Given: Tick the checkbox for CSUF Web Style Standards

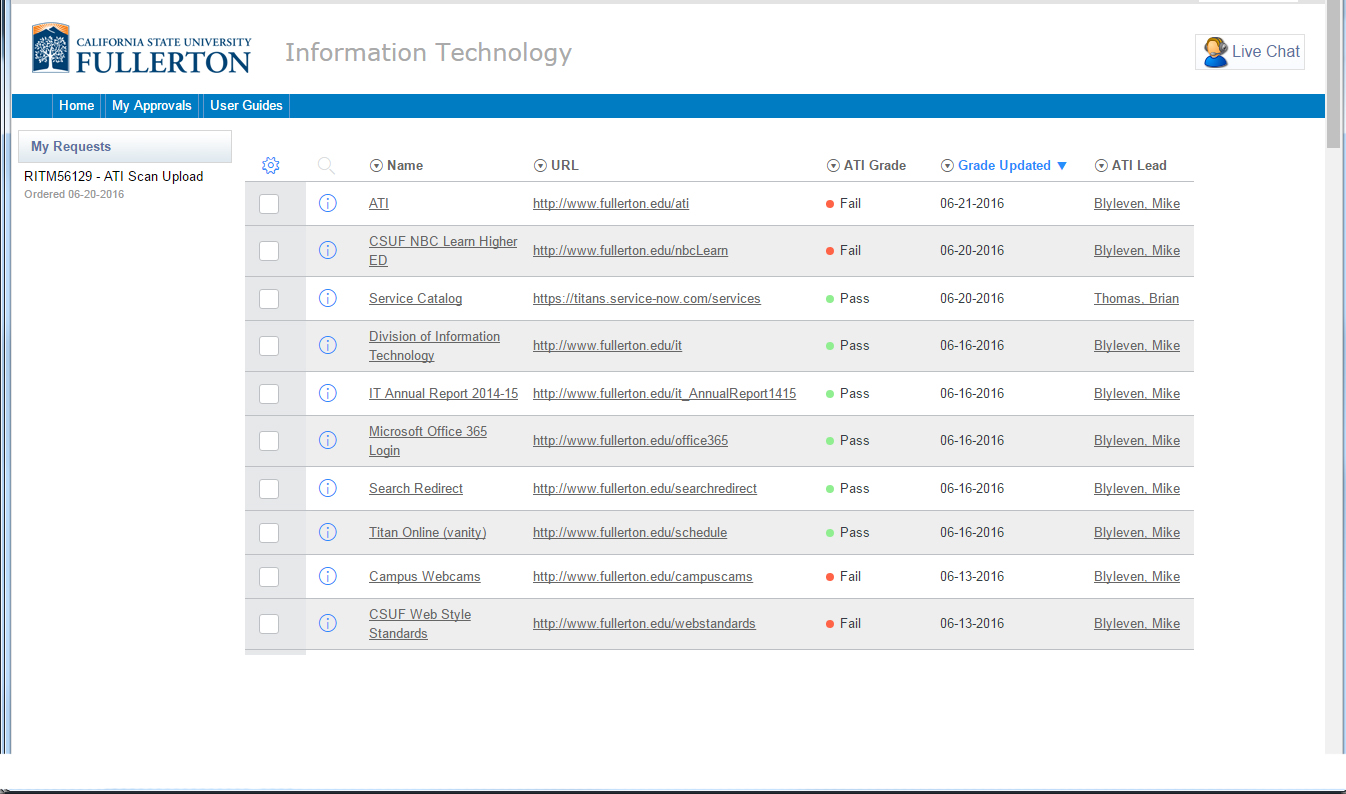Looking at the screenshot, I should point(269,624).
